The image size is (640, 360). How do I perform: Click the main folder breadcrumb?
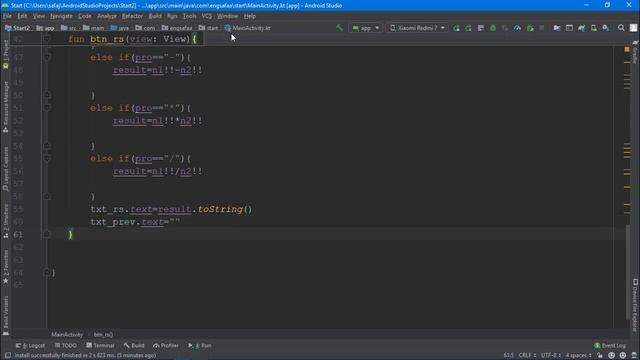tap(93, 28)
